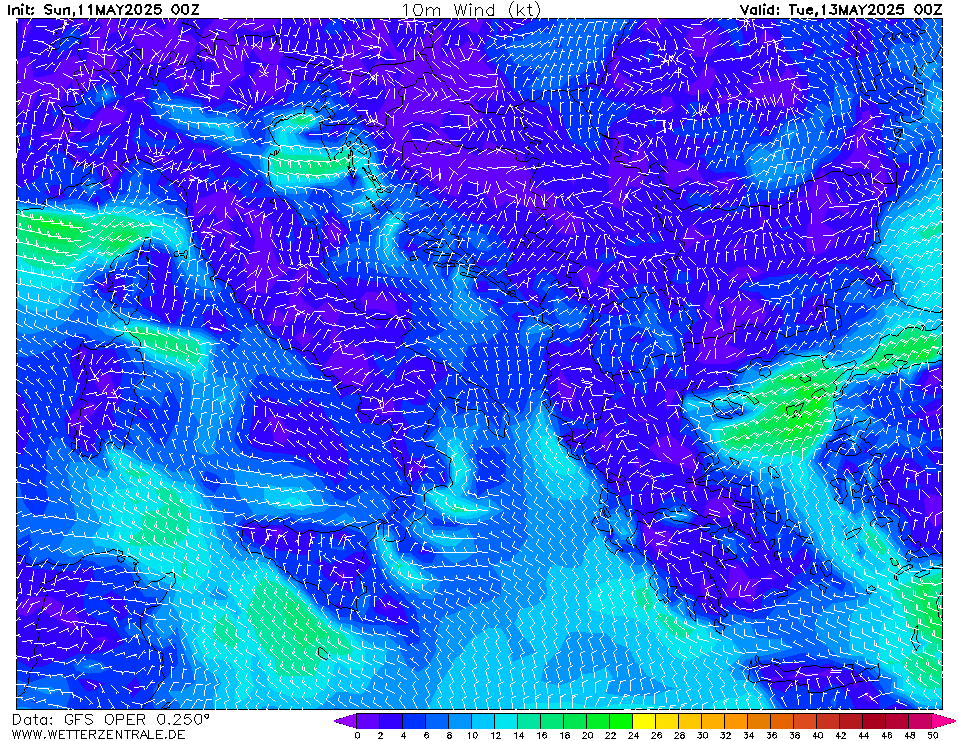Select the blue 4–6 kt legend swatch

click(415, 721)
